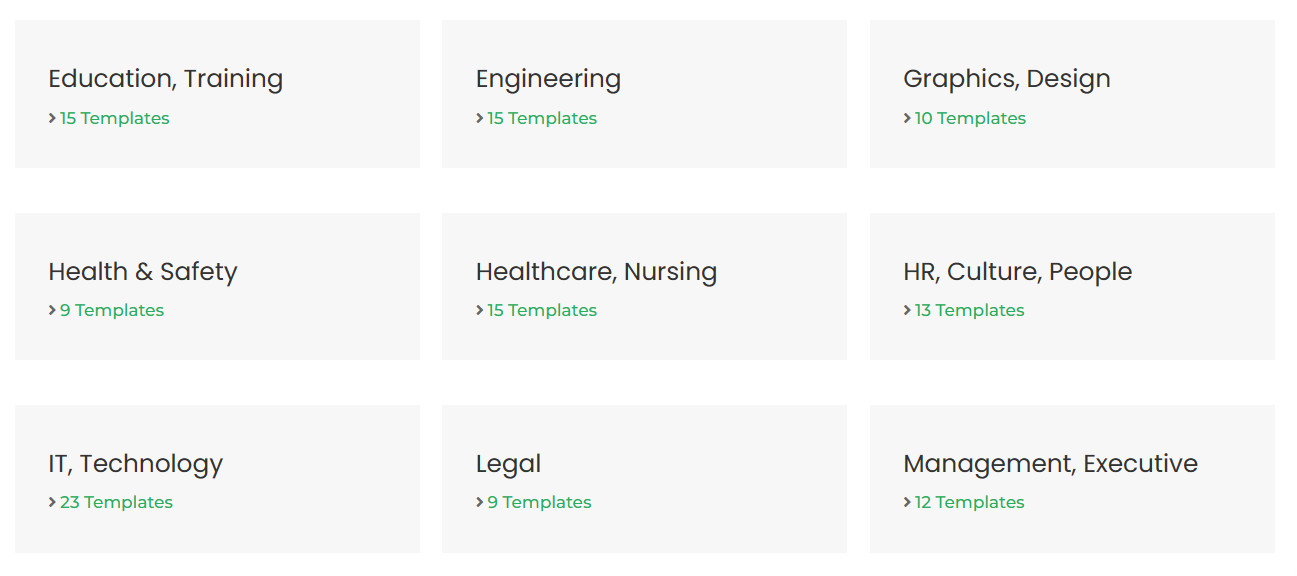Viewport: 1297px width, 576px height.
Task: Click the chevron icon next to Engineering templates link
Action: pyautogui.click(x=478, y=118)
